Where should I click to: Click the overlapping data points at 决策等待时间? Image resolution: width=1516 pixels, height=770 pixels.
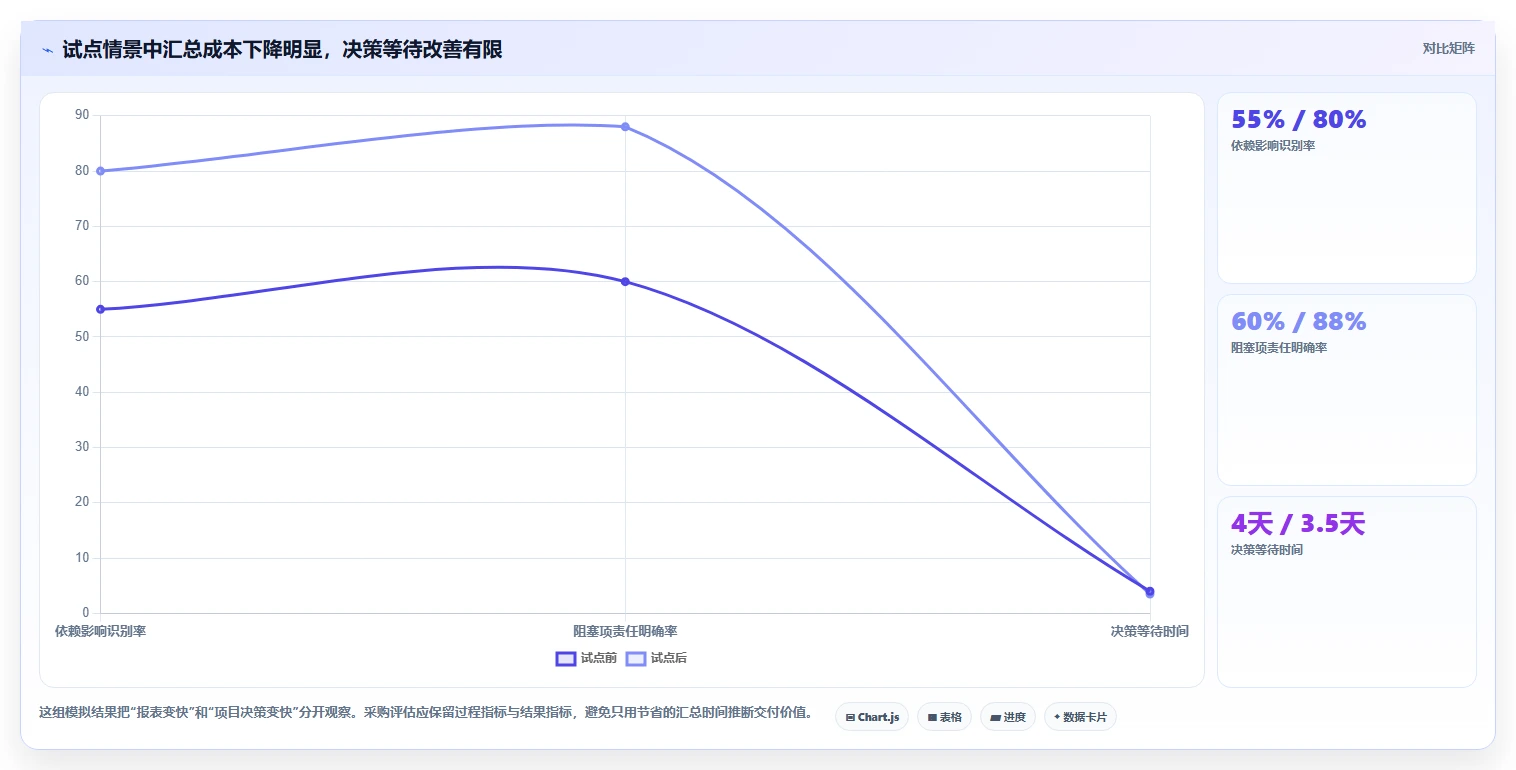tap(1150, 592)
